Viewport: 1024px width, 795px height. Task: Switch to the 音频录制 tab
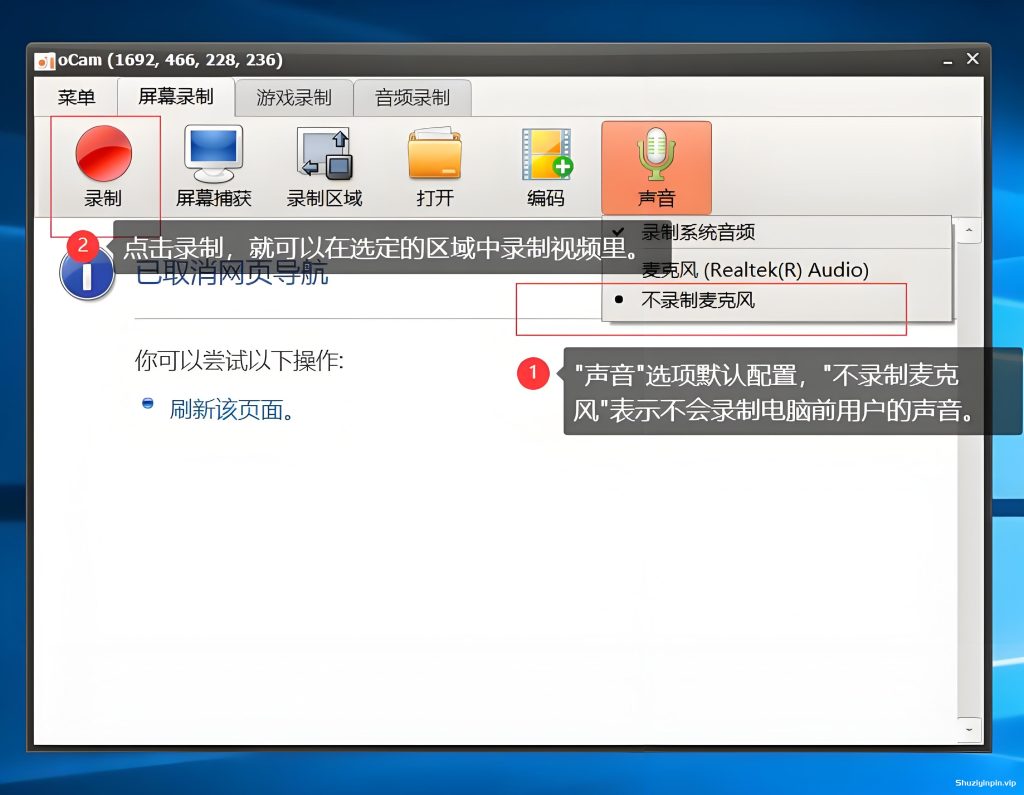[412, 98]
